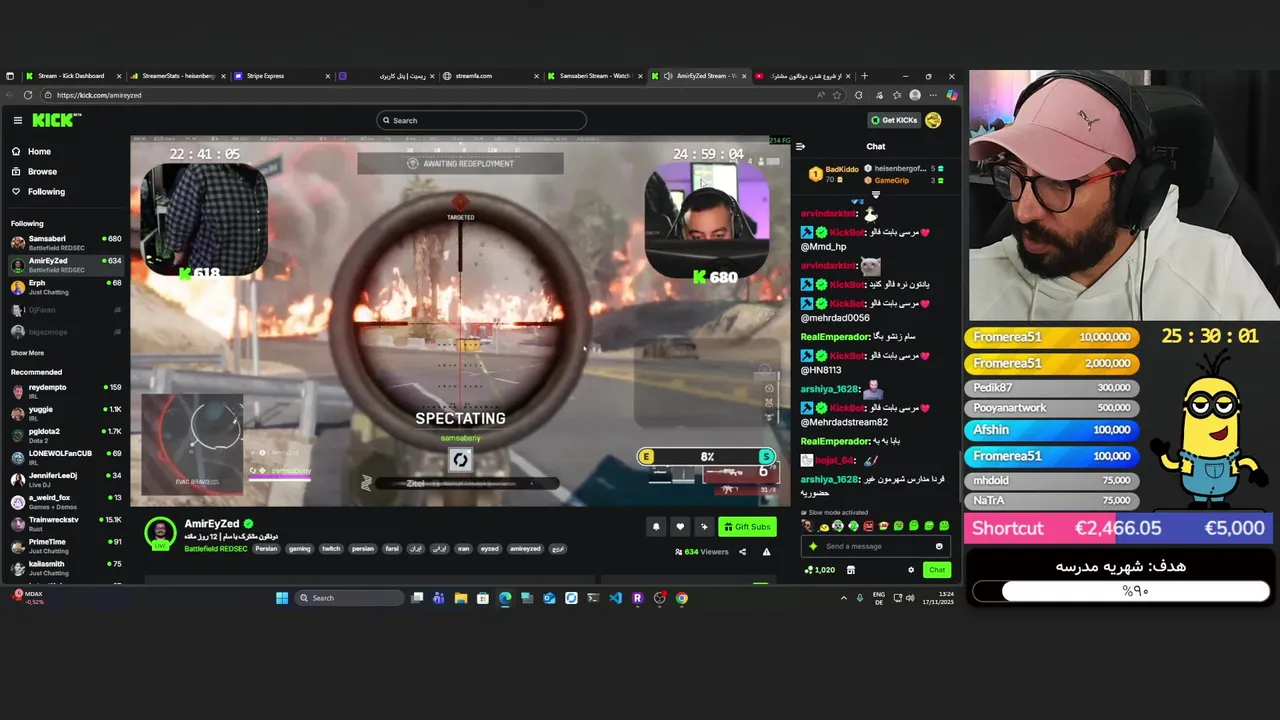Open PrimeTime recommended channel
This screenshot has width=1280, height=720.
[65, 544]
